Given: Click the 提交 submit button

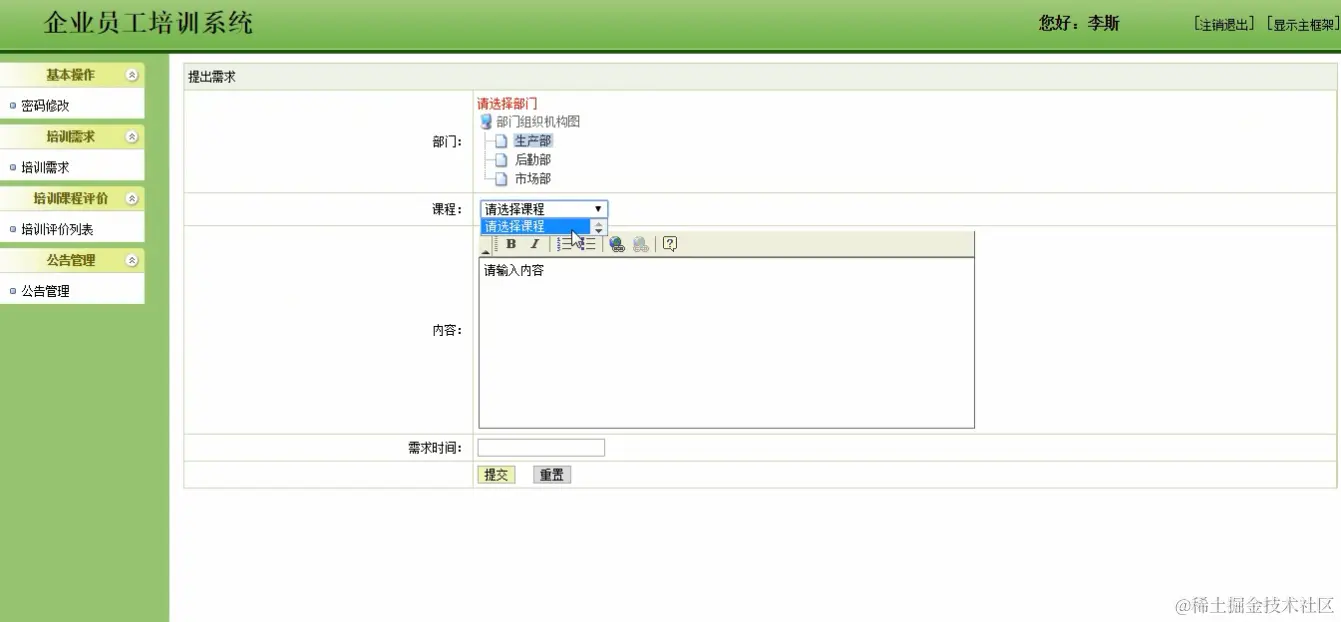Looking at the screenshot, I should click(496, 475).
